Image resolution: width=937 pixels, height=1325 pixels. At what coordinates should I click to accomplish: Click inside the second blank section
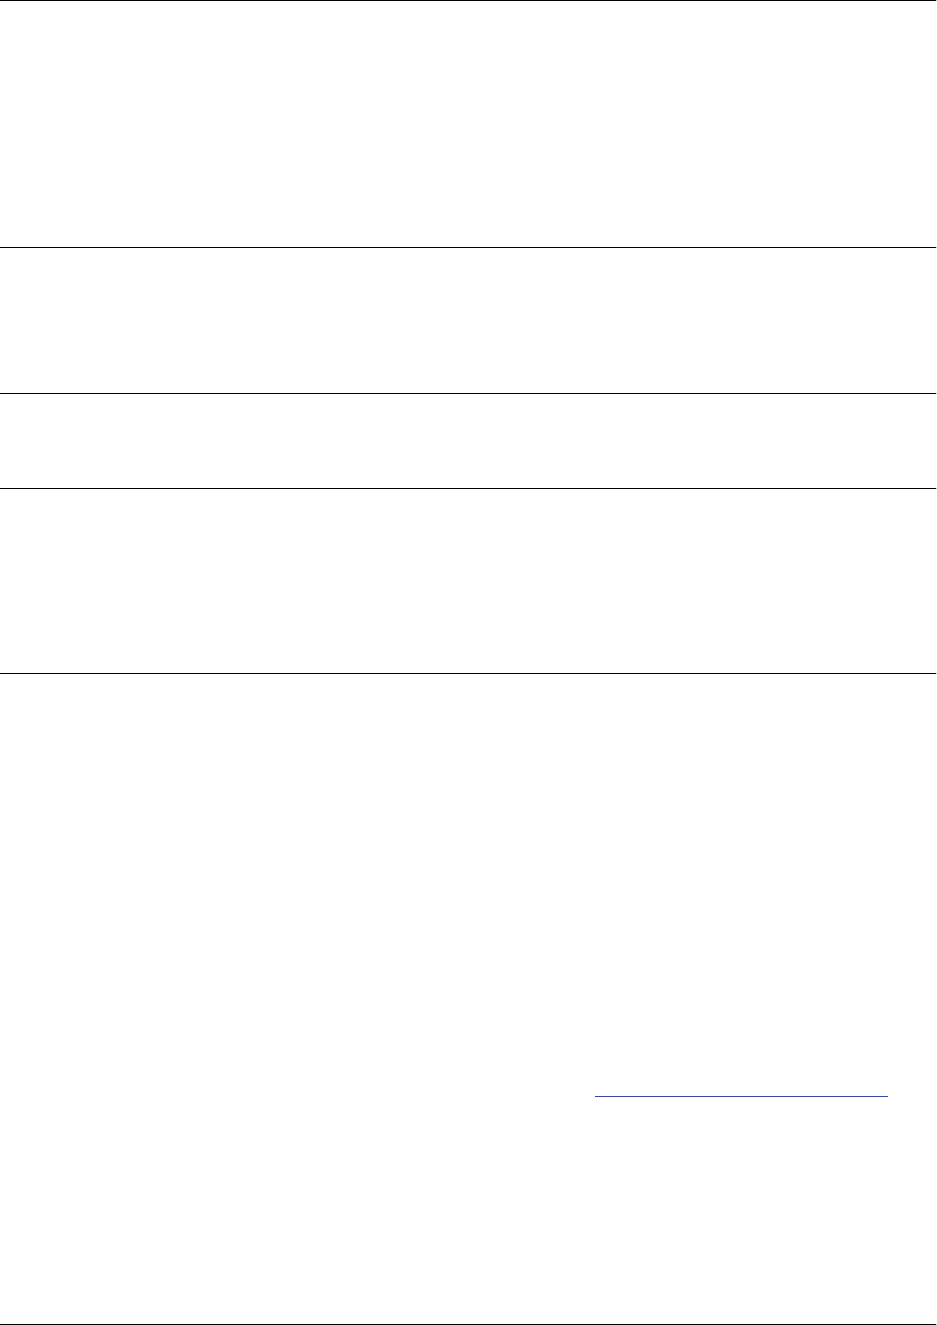coord(468,320)
